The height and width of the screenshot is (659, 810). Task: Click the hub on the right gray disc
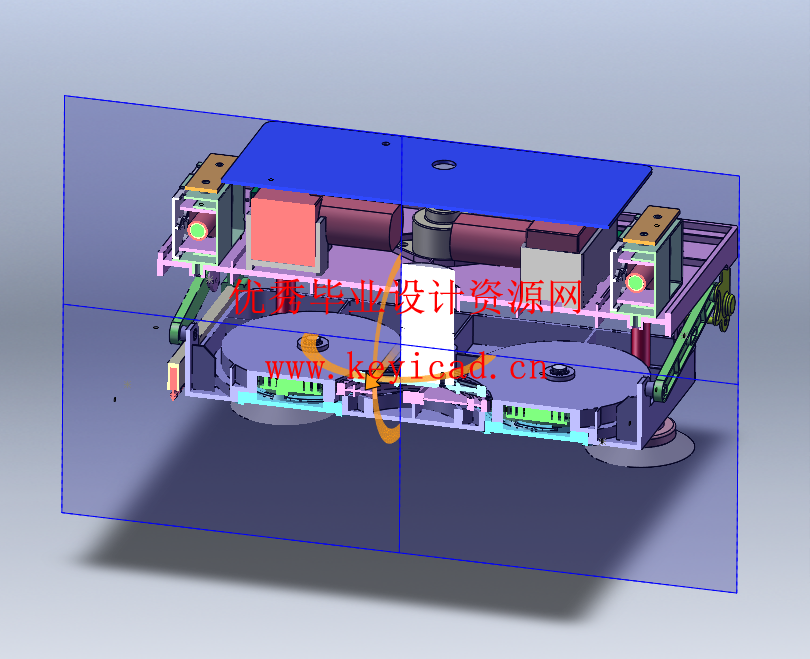(558, 373)
